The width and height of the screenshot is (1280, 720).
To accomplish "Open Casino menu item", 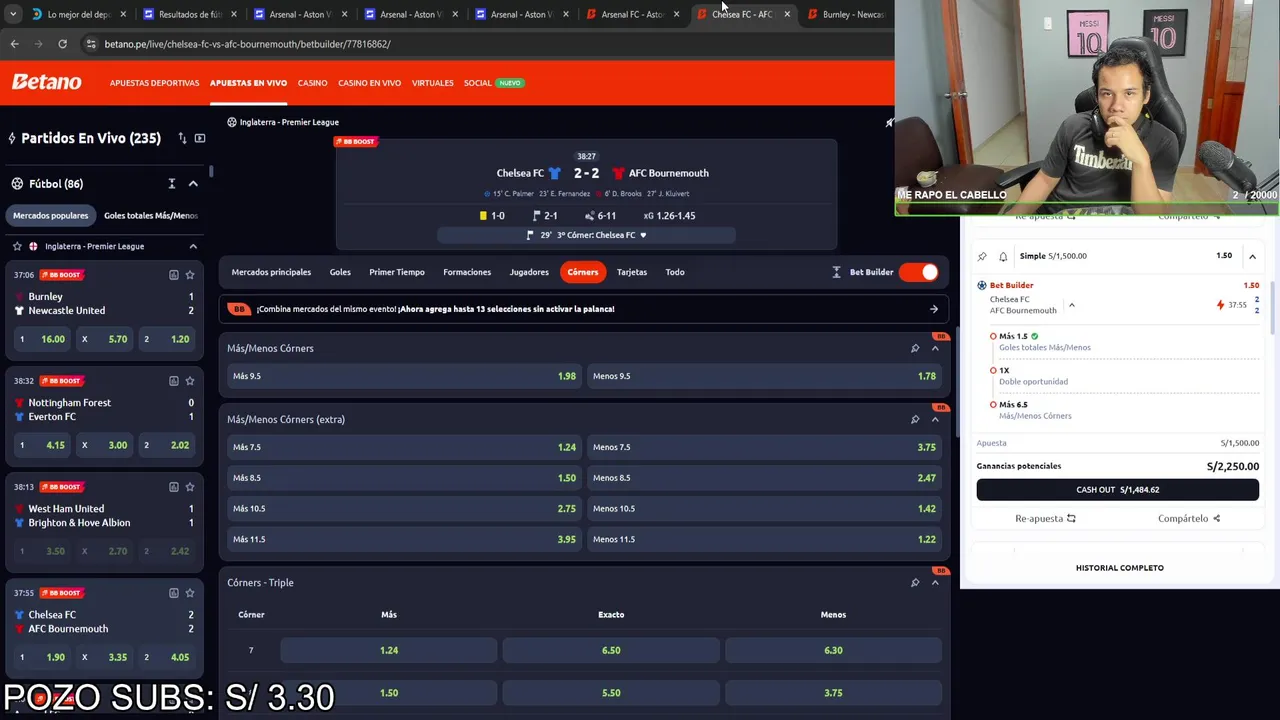I will (x=312, y=83).
